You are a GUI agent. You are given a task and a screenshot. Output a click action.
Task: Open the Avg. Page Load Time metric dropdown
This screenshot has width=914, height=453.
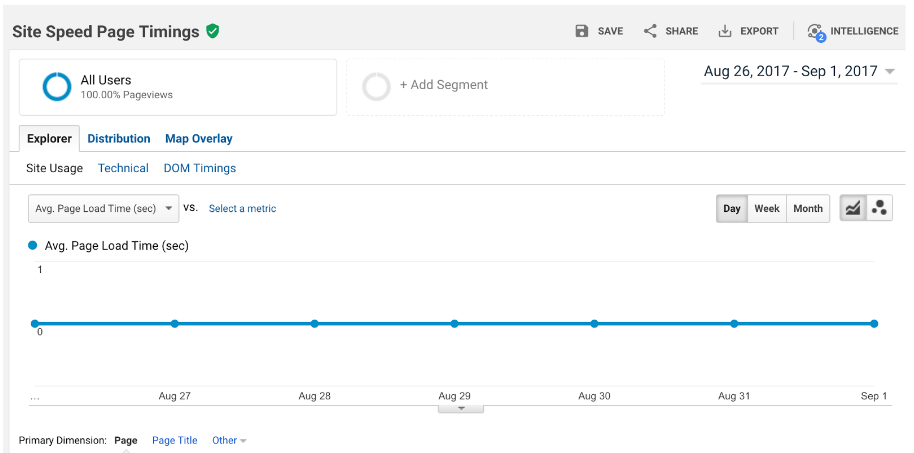point(103,208)
